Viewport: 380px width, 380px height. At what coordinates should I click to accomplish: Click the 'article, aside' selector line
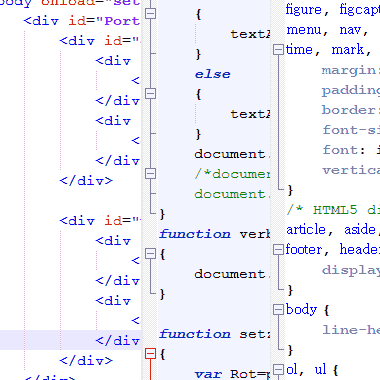333,230
